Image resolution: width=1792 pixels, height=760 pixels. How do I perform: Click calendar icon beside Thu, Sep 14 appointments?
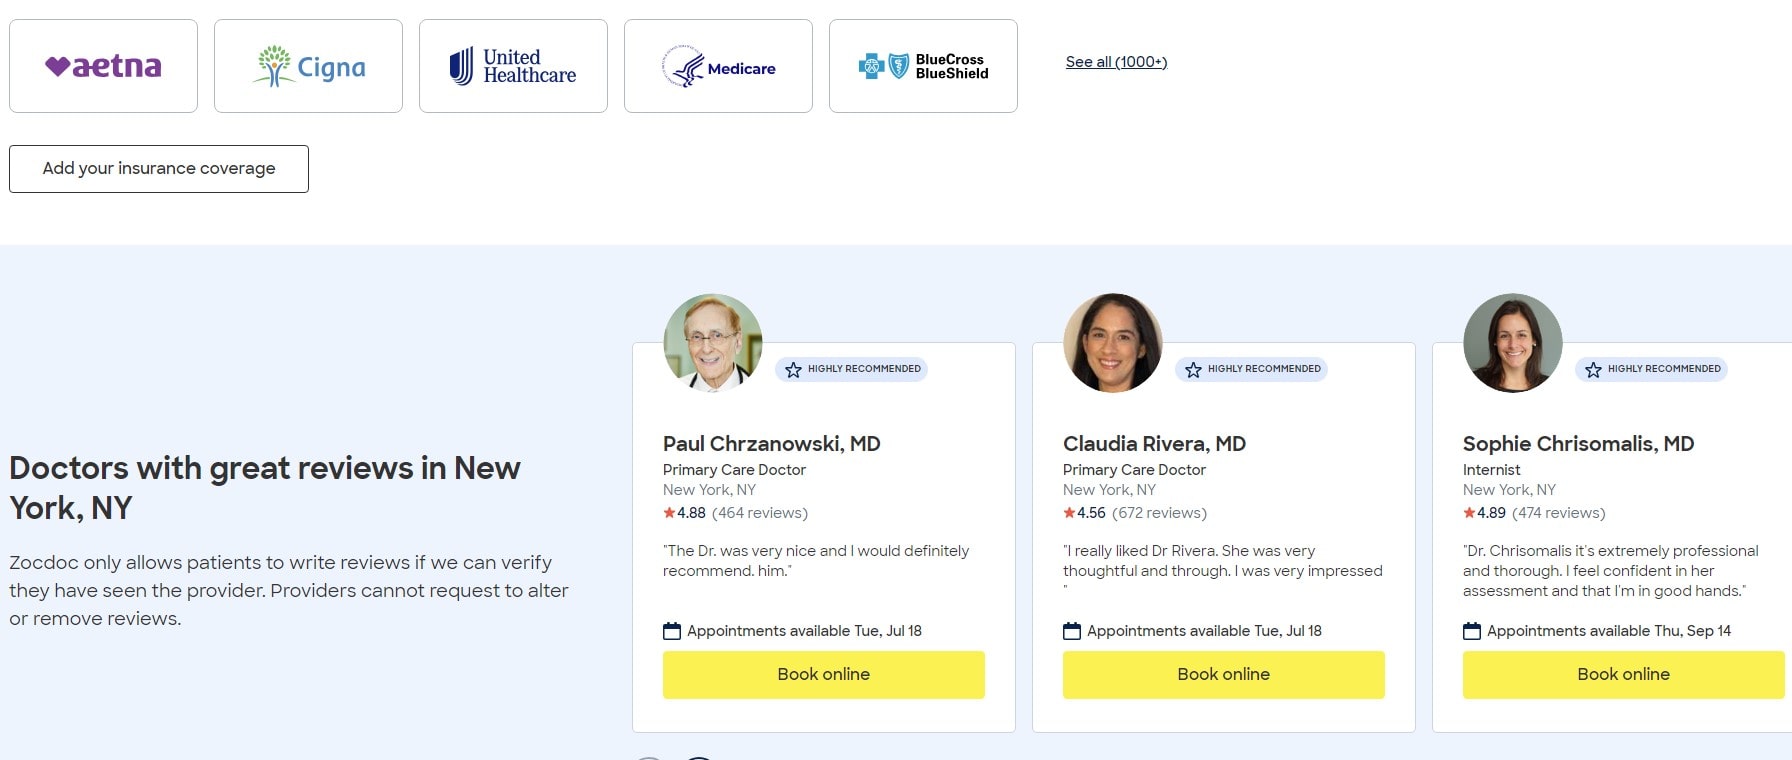click(1472, 631)
